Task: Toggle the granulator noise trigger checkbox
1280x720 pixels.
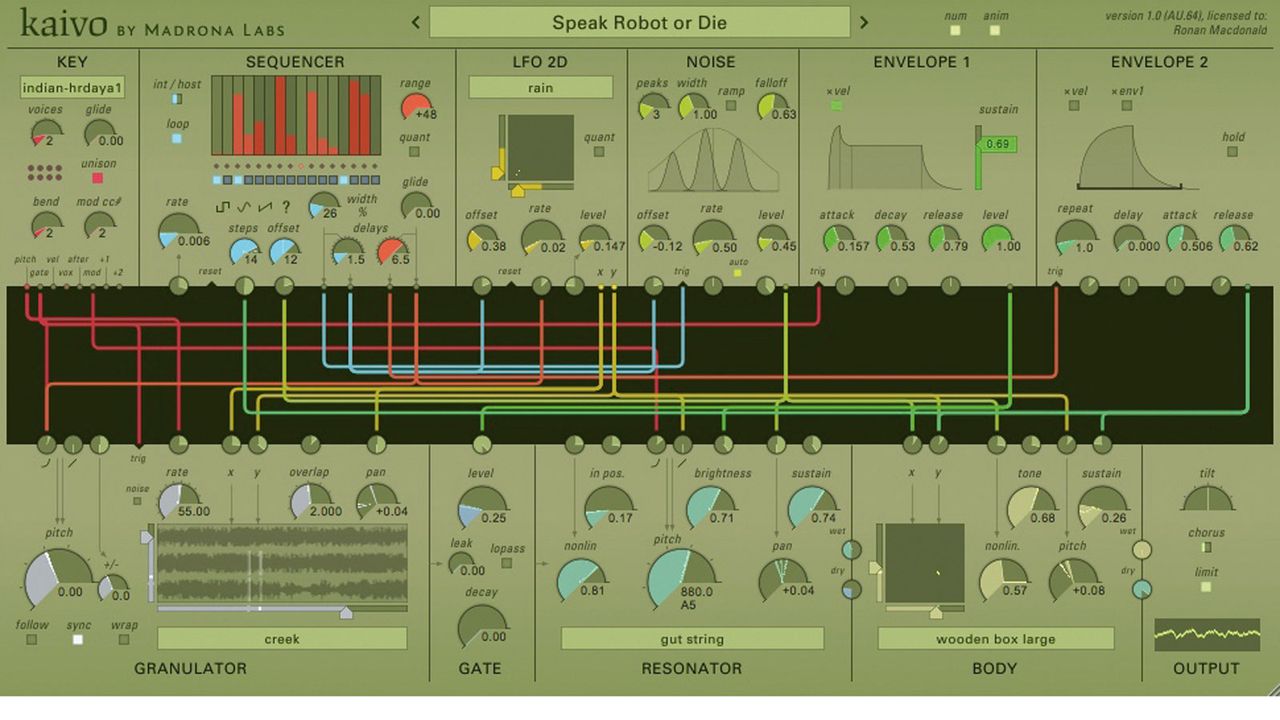Action: (138, 503)
